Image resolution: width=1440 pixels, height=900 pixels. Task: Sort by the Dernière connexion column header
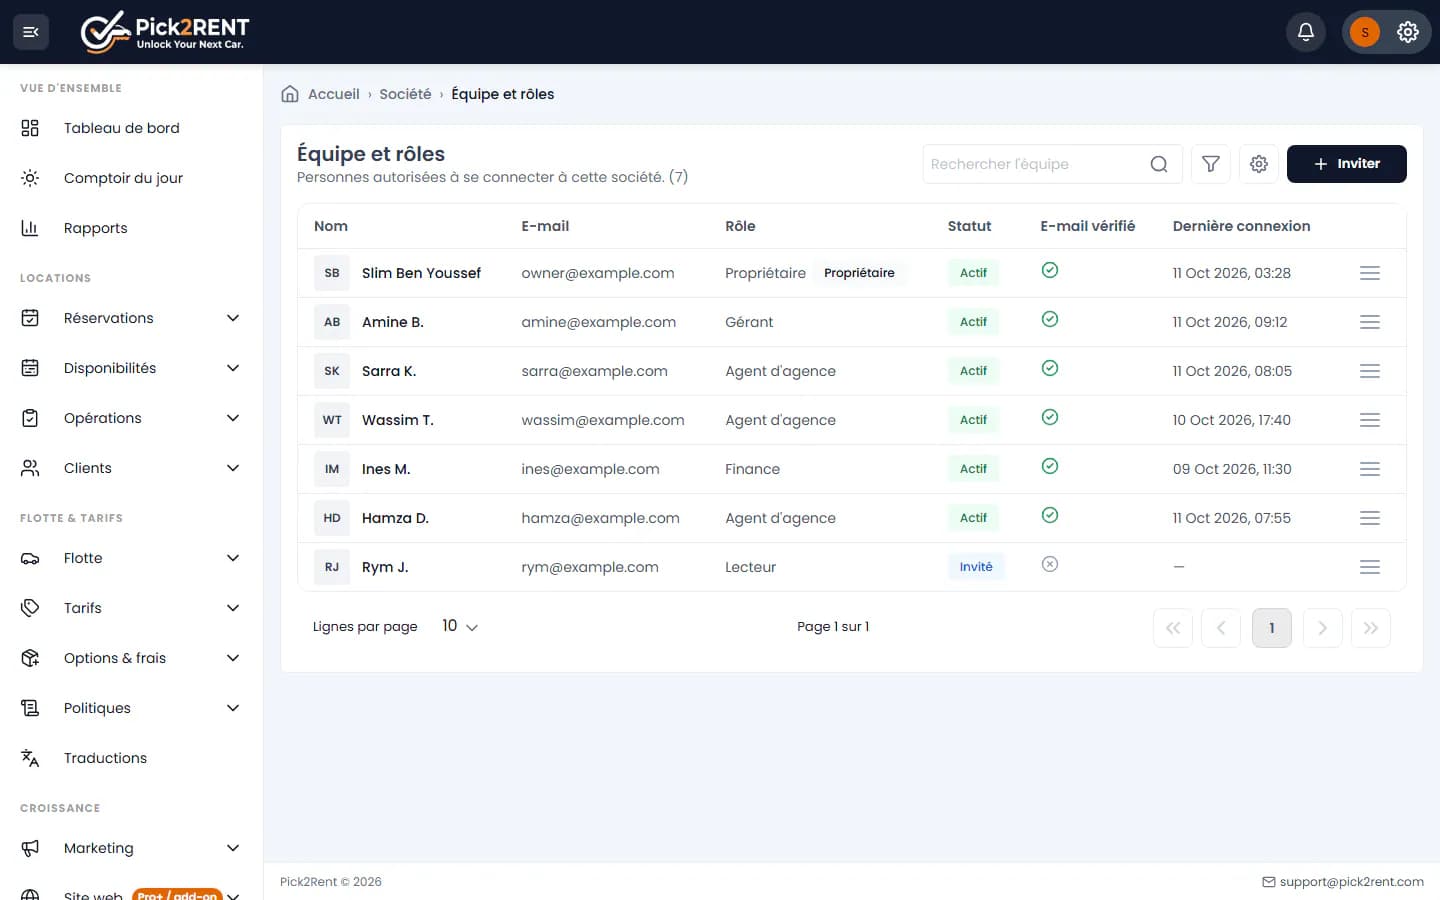point(1241,226)
